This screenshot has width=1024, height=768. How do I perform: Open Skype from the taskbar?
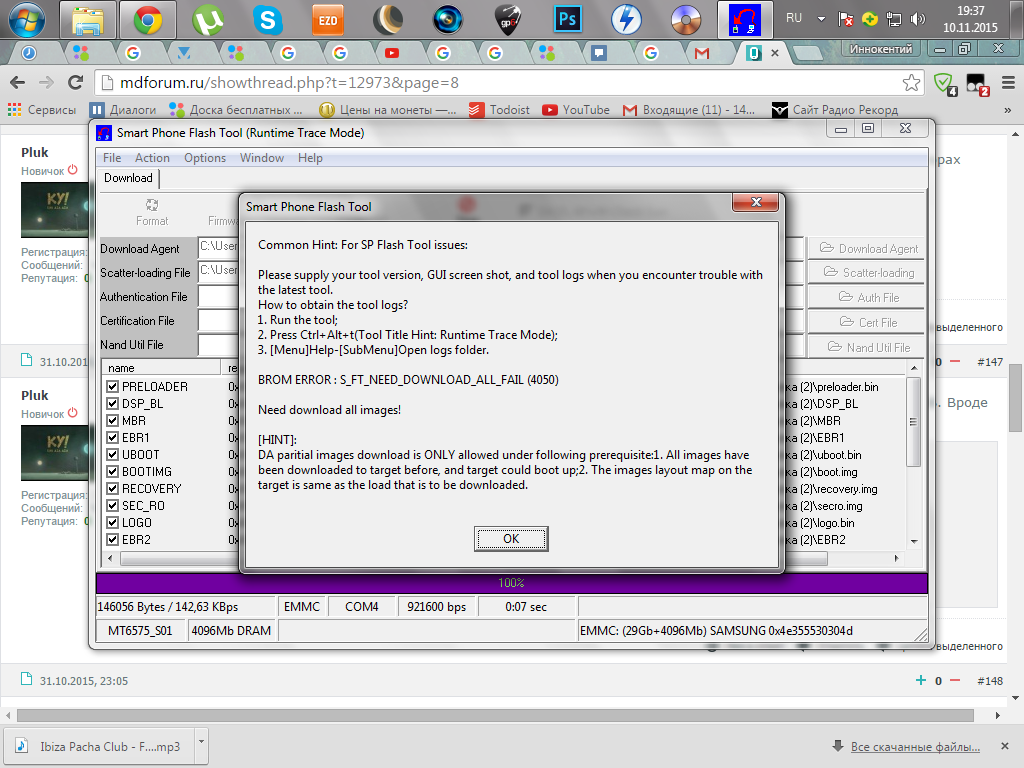(267, 19)
